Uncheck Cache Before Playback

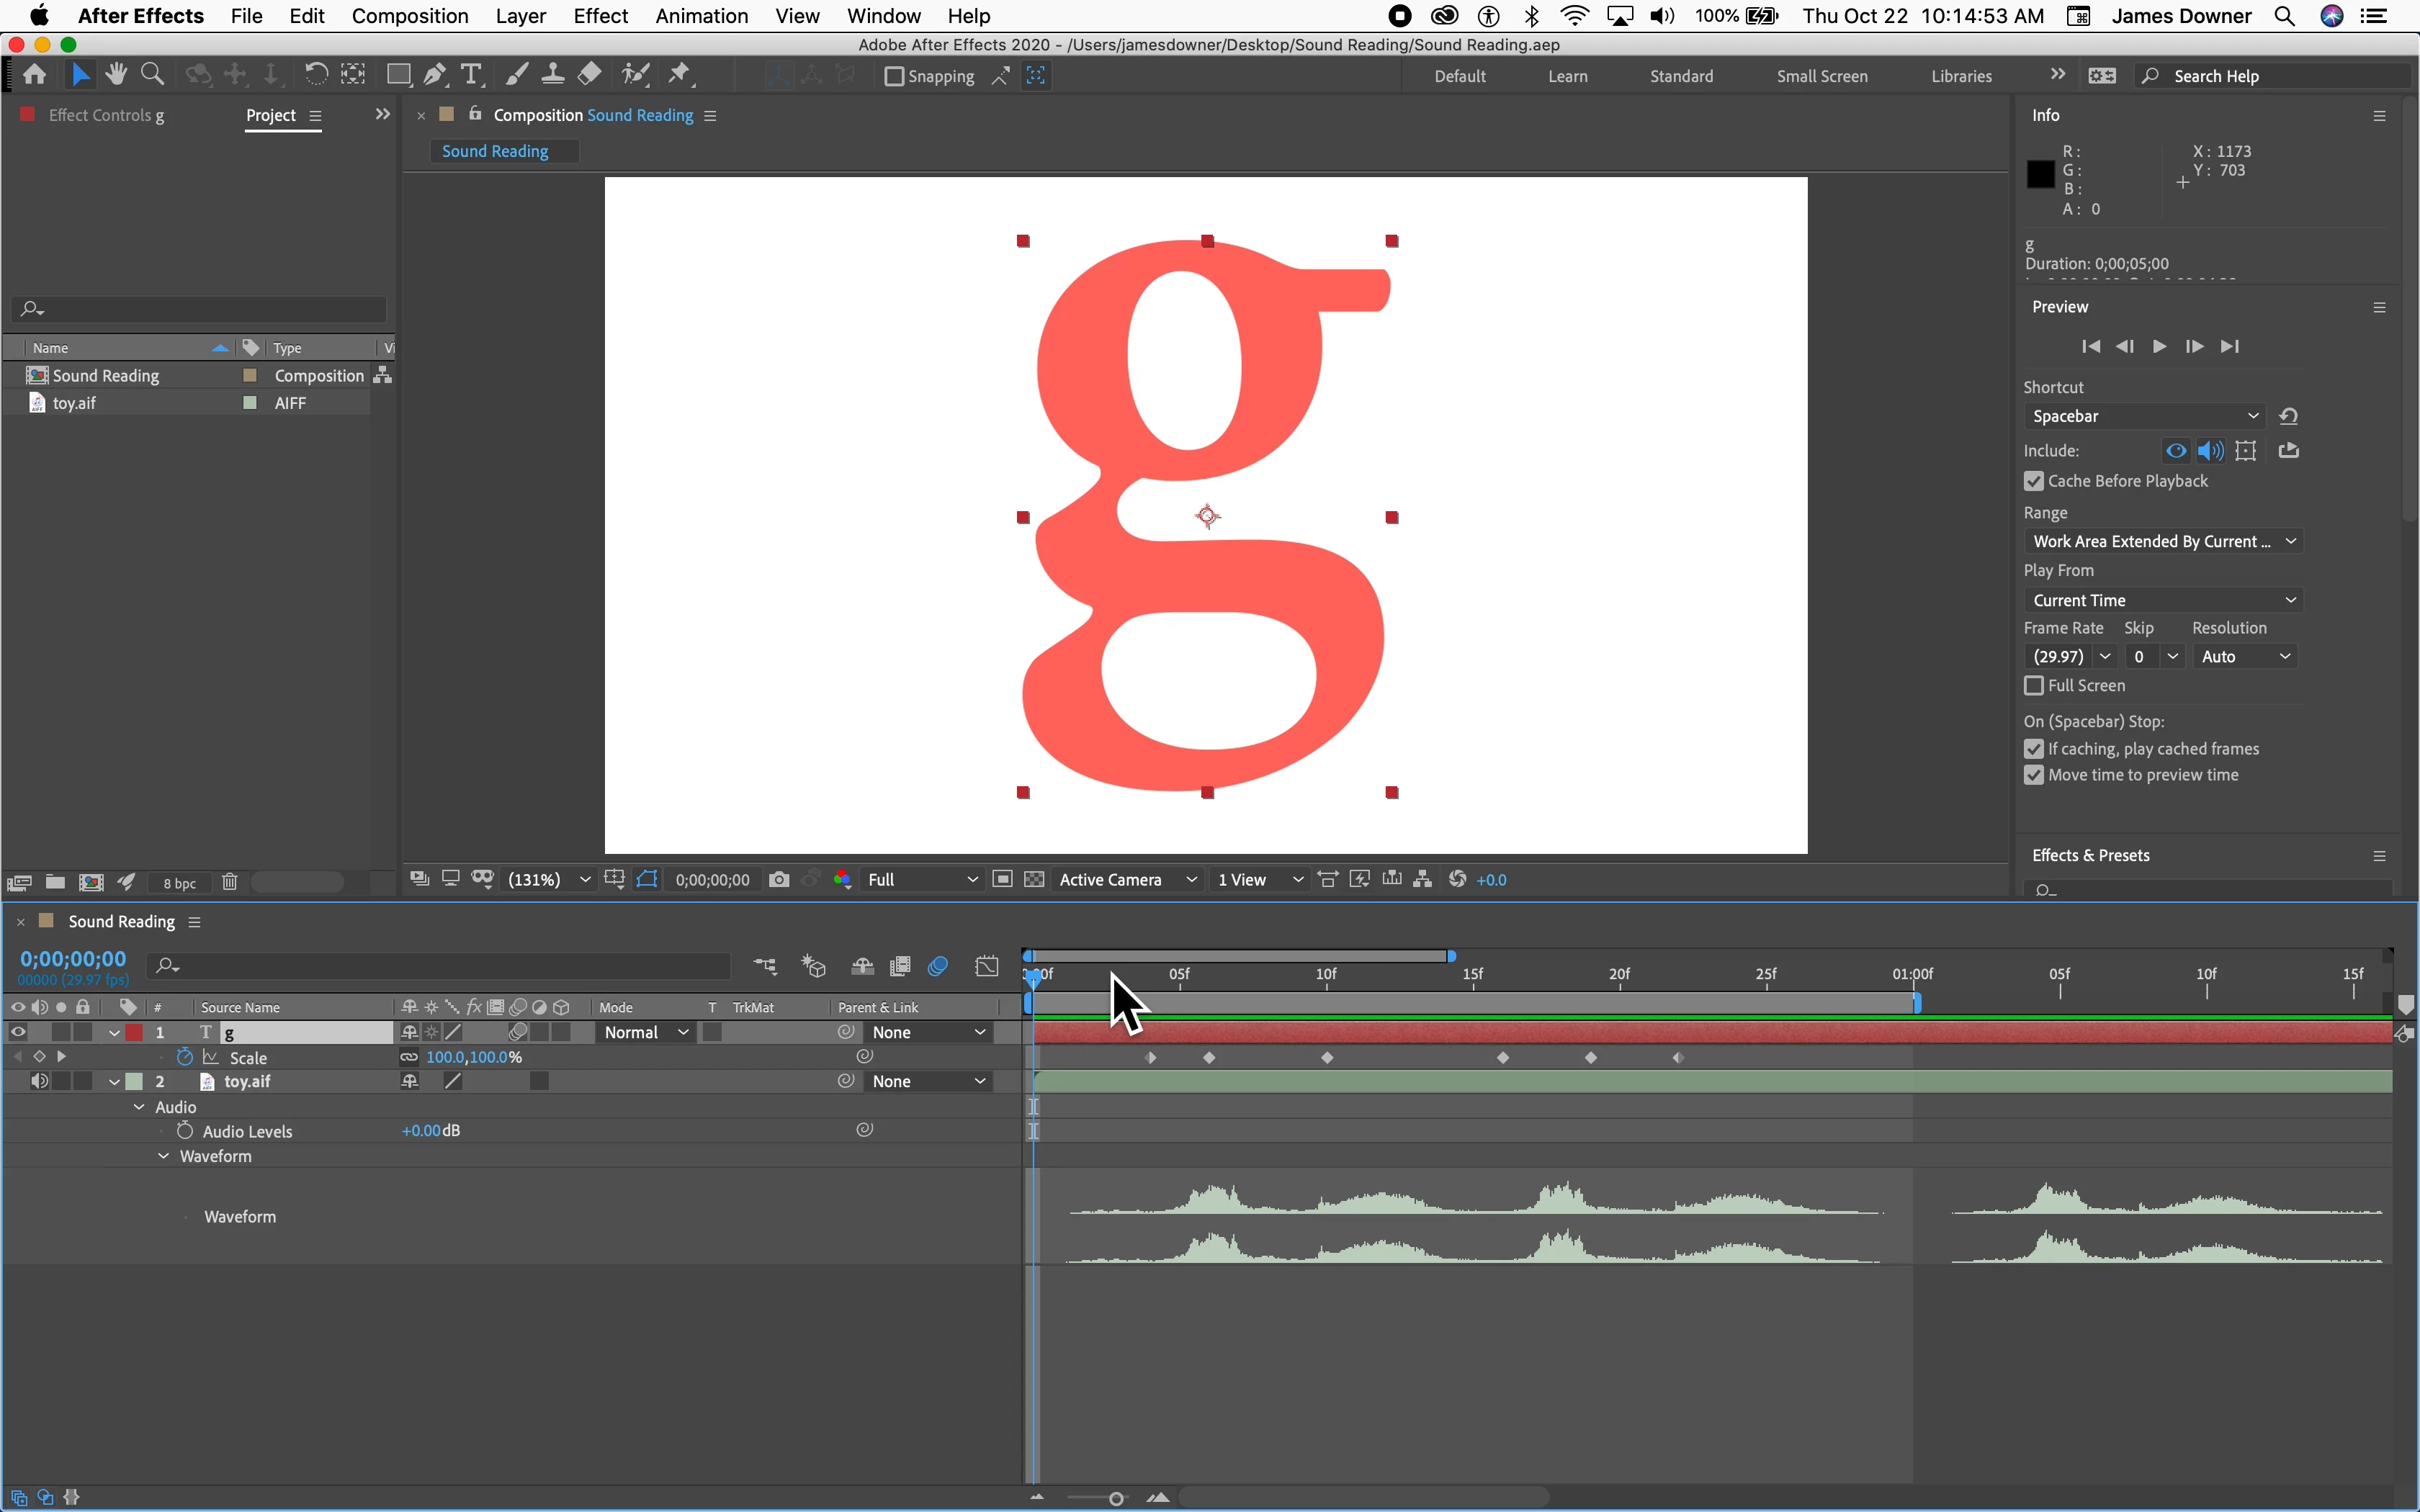click(2033, 481)
